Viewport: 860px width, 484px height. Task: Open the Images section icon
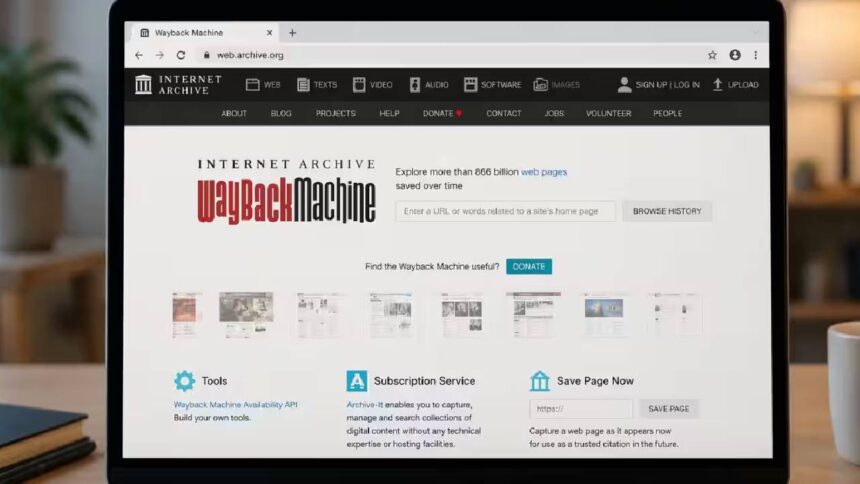coord(540,85)
